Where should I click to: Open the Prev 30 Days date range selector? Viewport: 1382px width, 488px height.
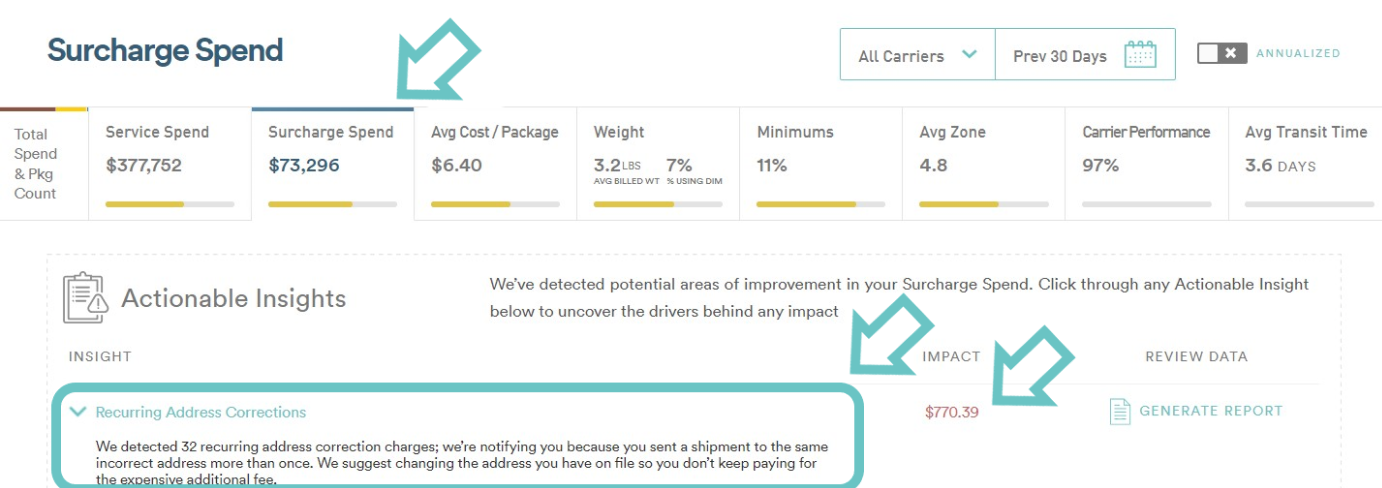click(1085, 55)
